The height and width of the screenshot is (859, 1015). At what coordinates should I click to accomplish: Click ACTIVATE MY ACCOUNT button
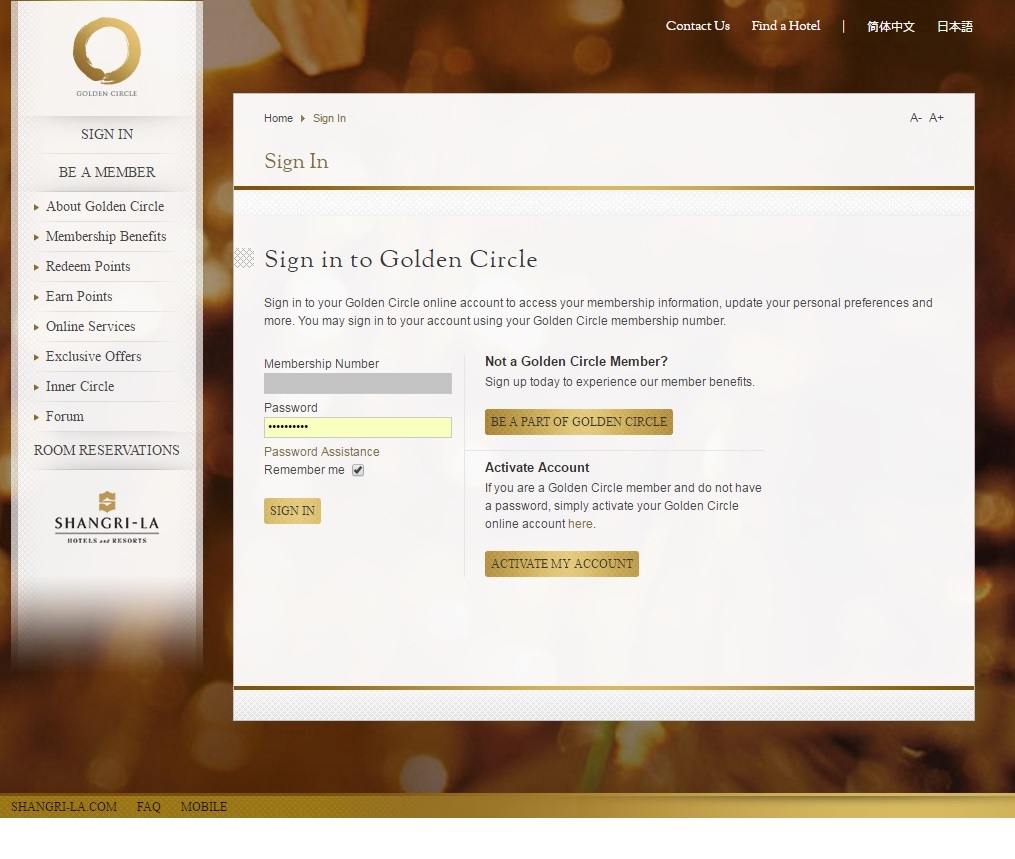pos(562,564)
